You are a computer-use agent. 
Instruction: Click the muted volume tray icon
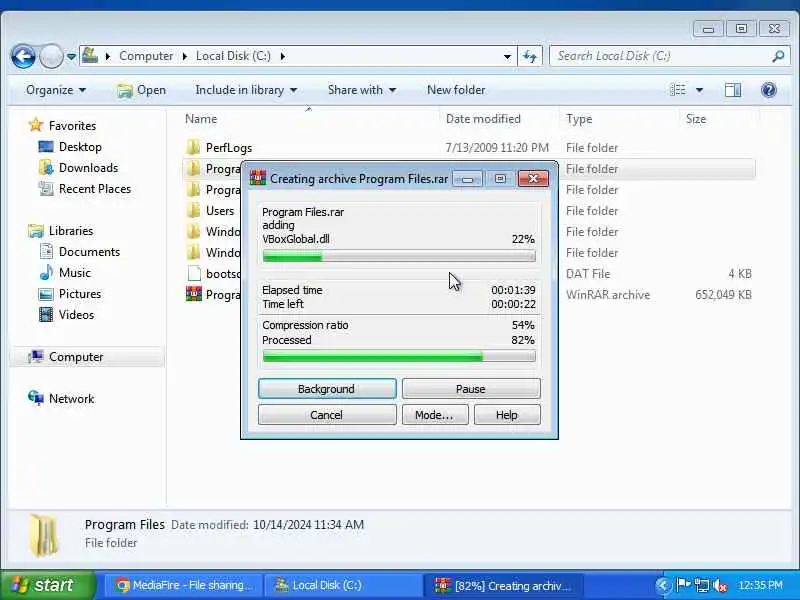point(719,585)
